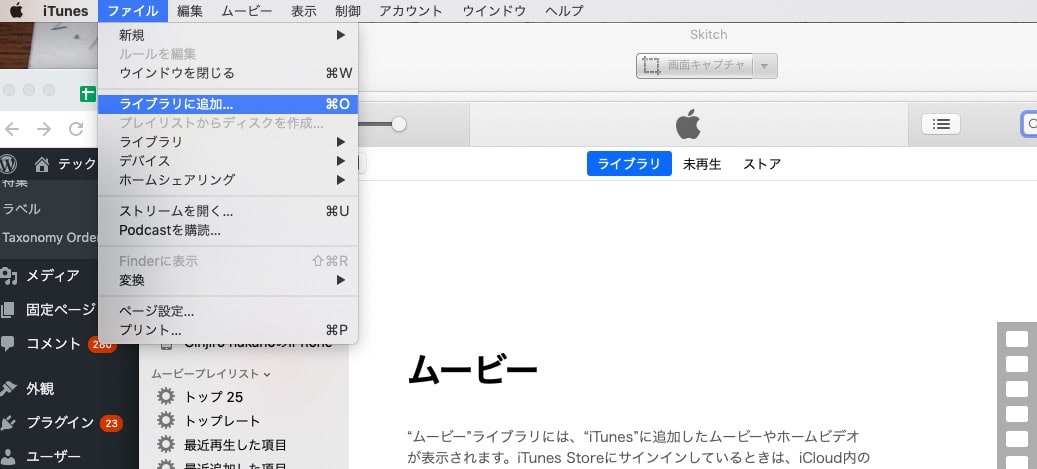This screenshot has height=469, width=1037.
Task: Choose ストリームを開く... menu item
Action: click(x=228, y=211)
